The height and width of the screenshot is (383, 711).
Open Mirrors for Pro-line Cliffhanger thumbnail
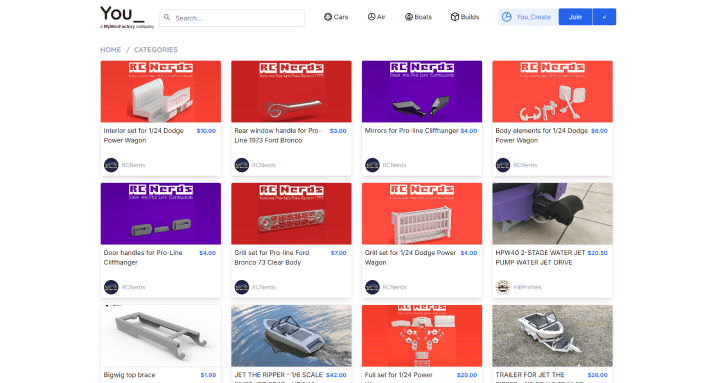422,92
